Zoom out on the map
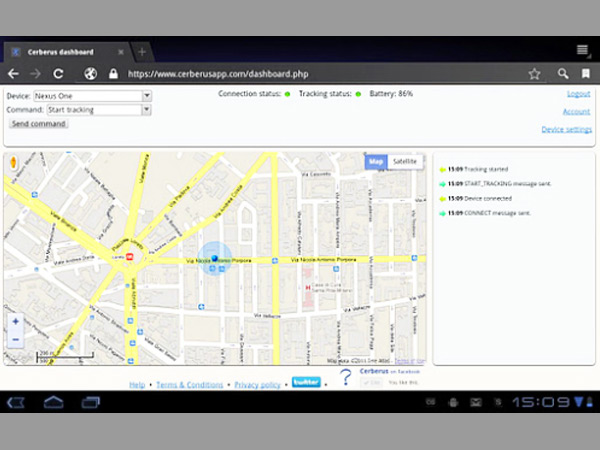 (15, 340)
